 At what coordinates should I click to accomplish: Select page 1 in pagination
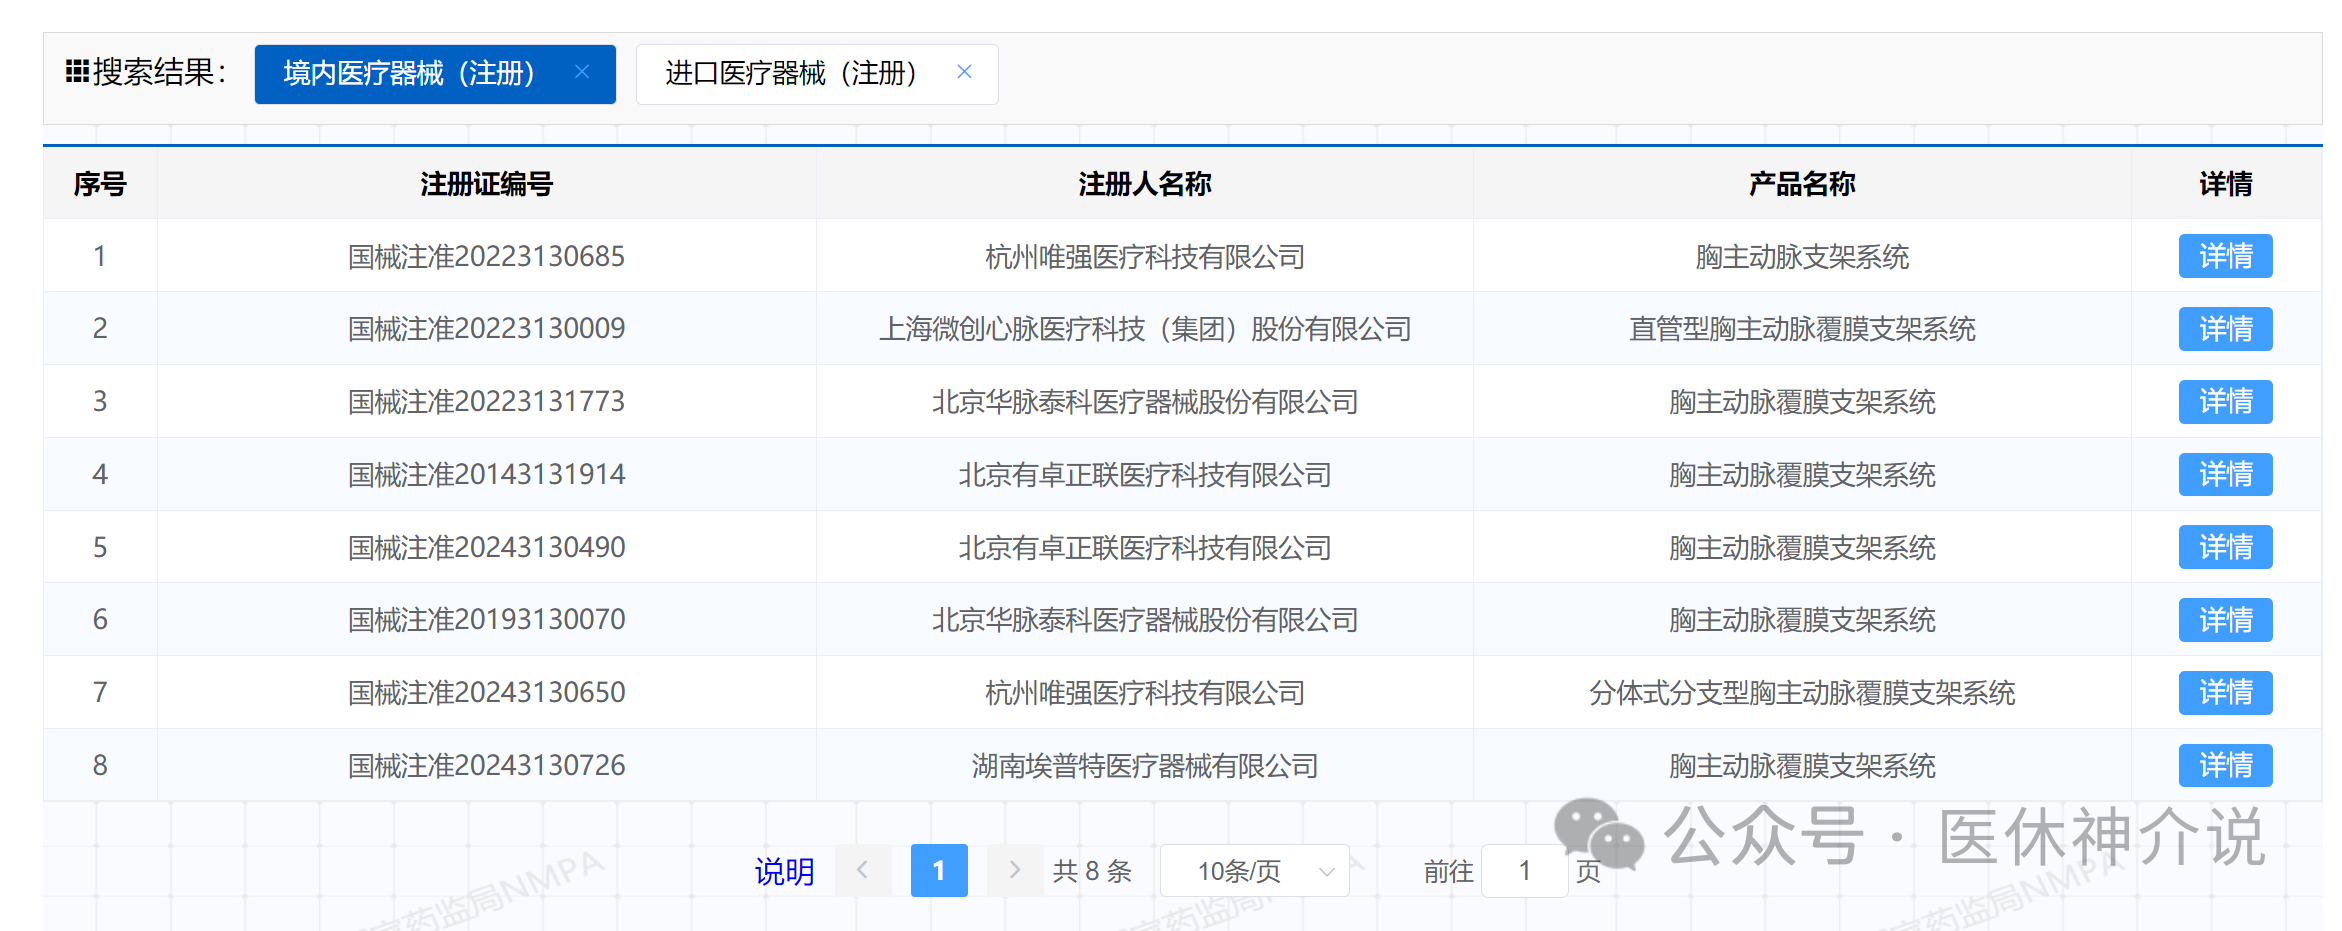click(x=939, y=870)
